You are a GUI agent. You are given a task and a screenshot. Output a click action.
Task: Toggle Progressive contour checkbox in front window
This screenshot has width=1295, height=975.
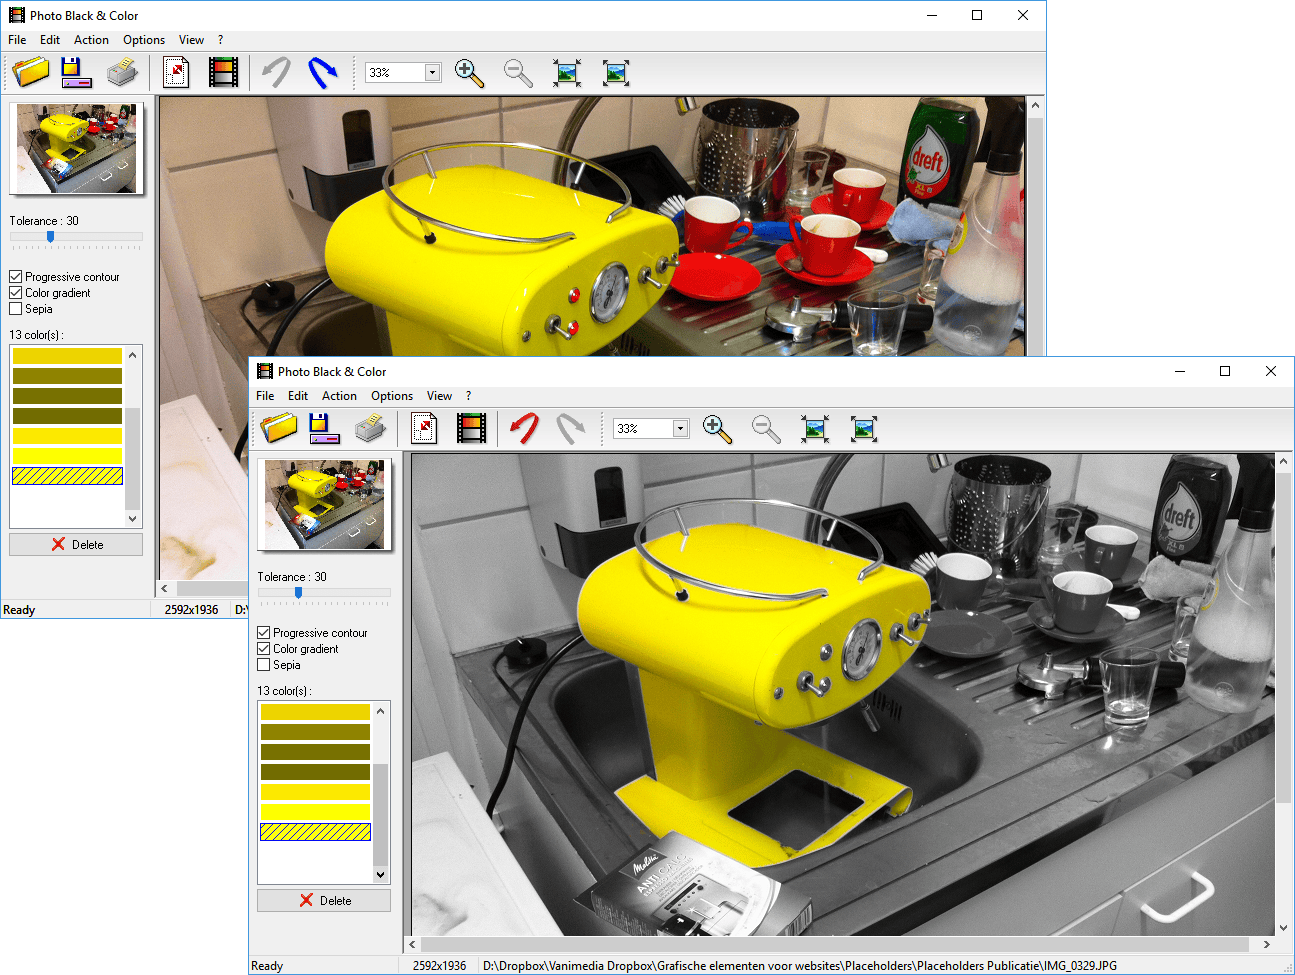[x=264, y=633]
